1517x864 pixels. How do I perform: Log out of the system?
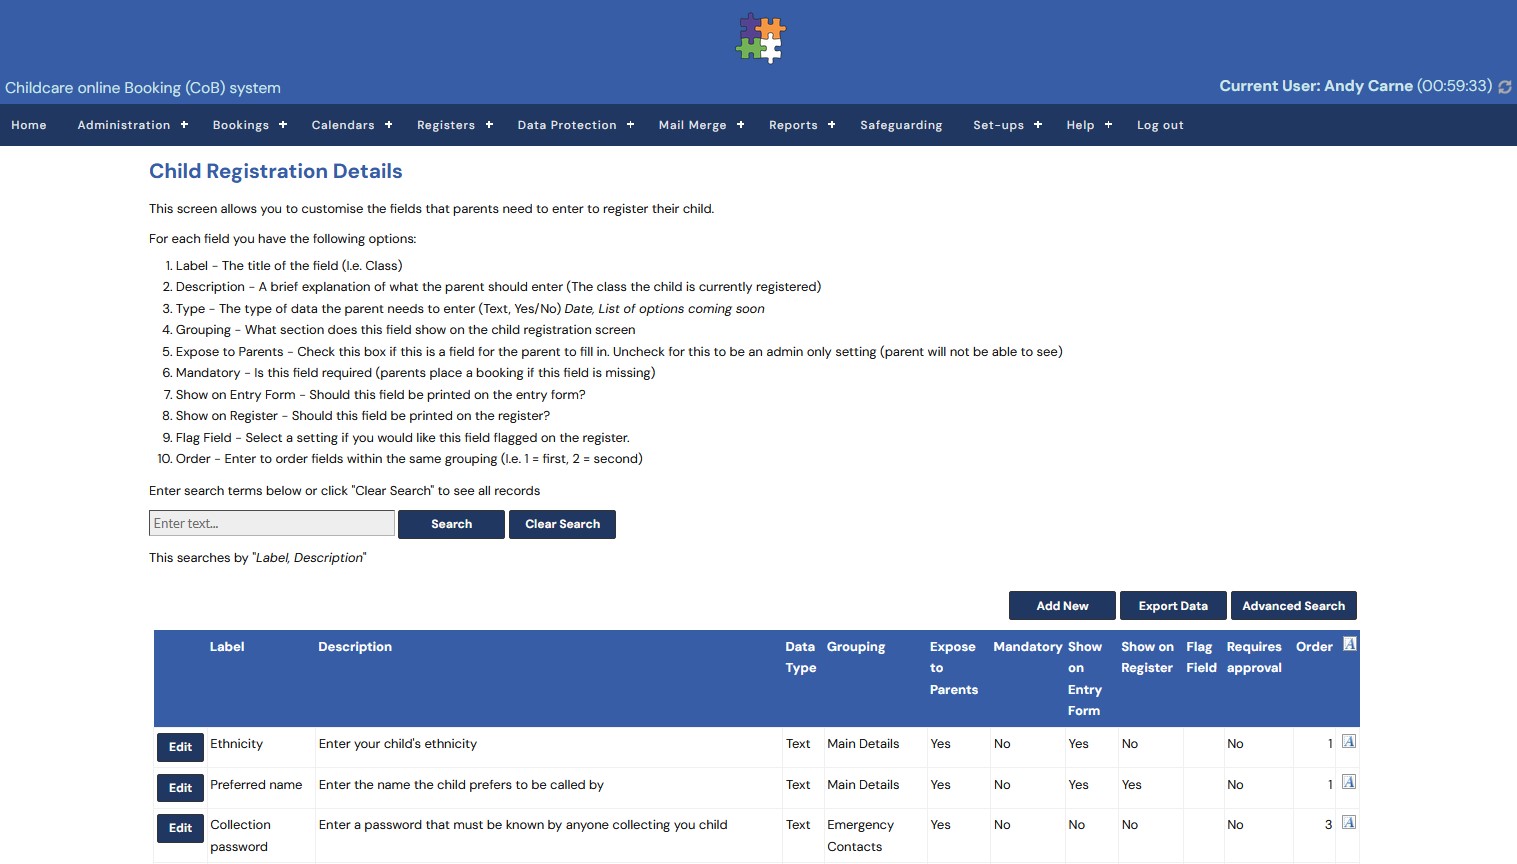pos(1160,125)
